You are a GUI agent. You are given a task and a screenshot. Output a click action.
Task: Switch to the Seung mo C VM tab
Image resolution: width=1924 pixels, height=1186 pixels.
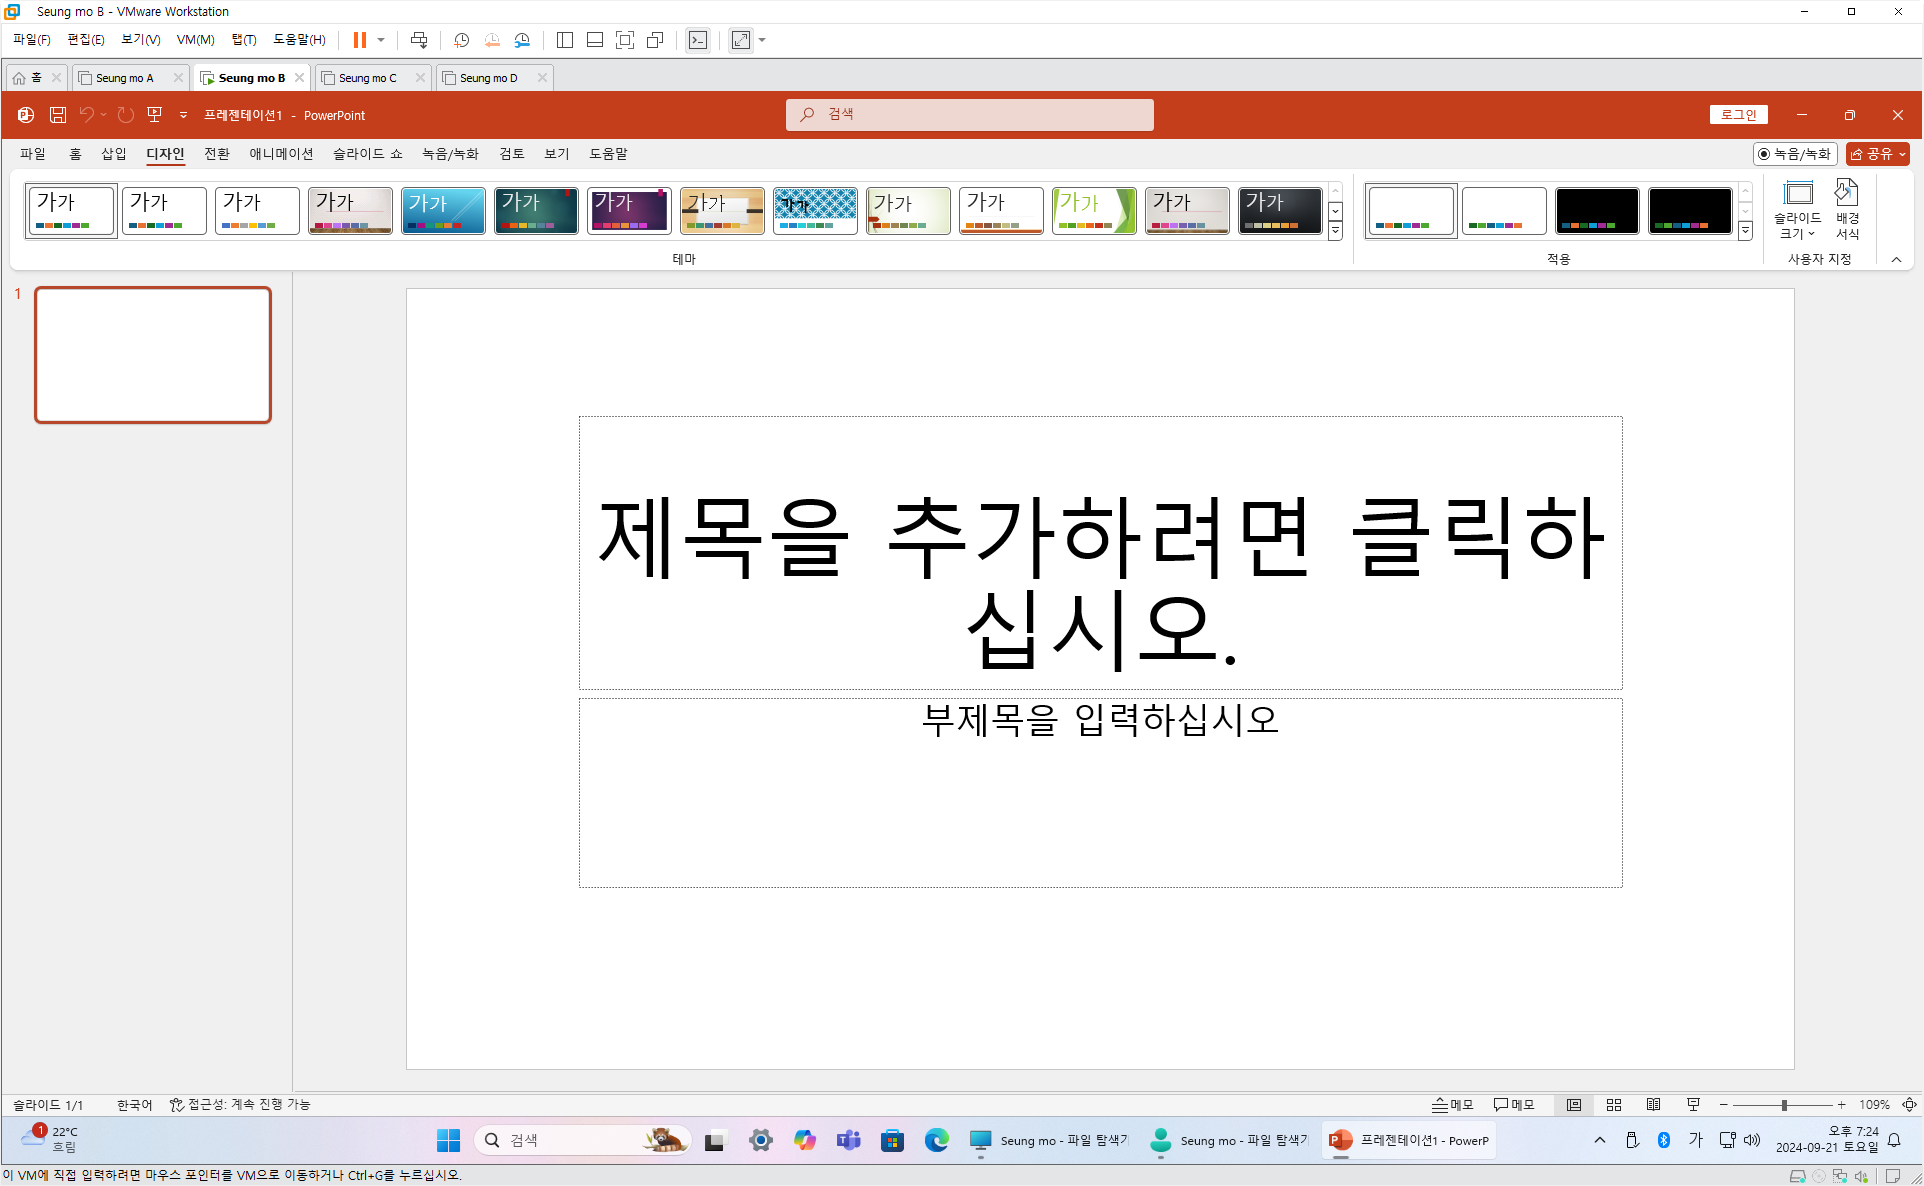pyautogui.click(x=367, y=78)
